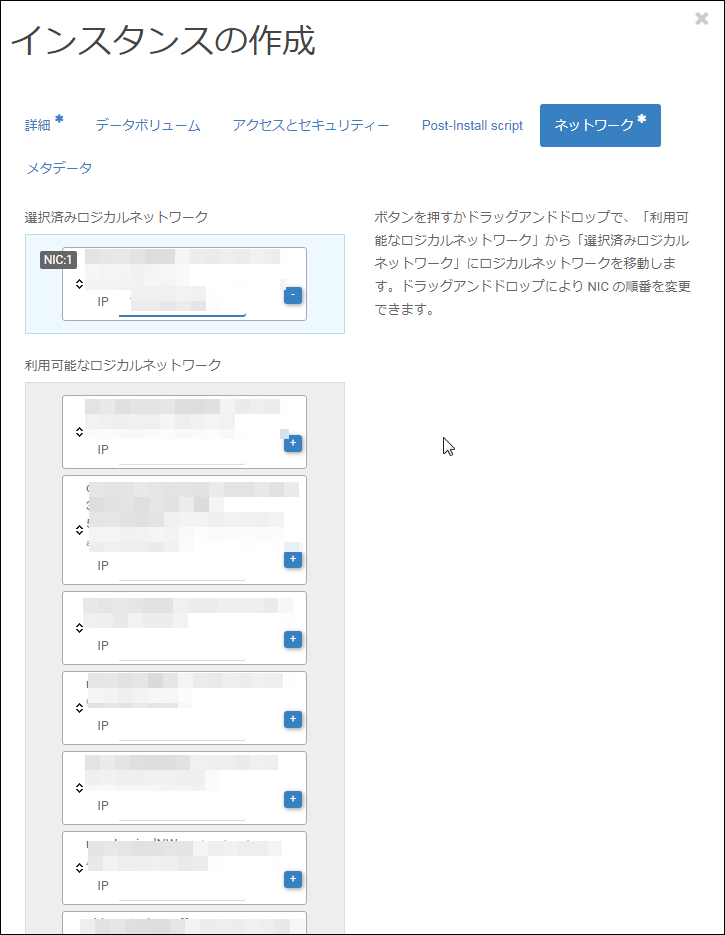Close the インスタンスの作成 dialog
This screenshot has height=935, width=725.
click(x=702, y=19)
